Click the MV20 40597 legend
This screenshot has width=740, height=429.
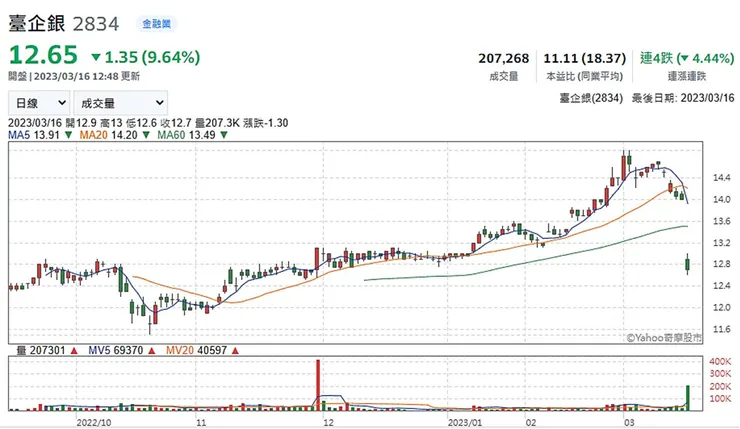[x=196, y=351]
